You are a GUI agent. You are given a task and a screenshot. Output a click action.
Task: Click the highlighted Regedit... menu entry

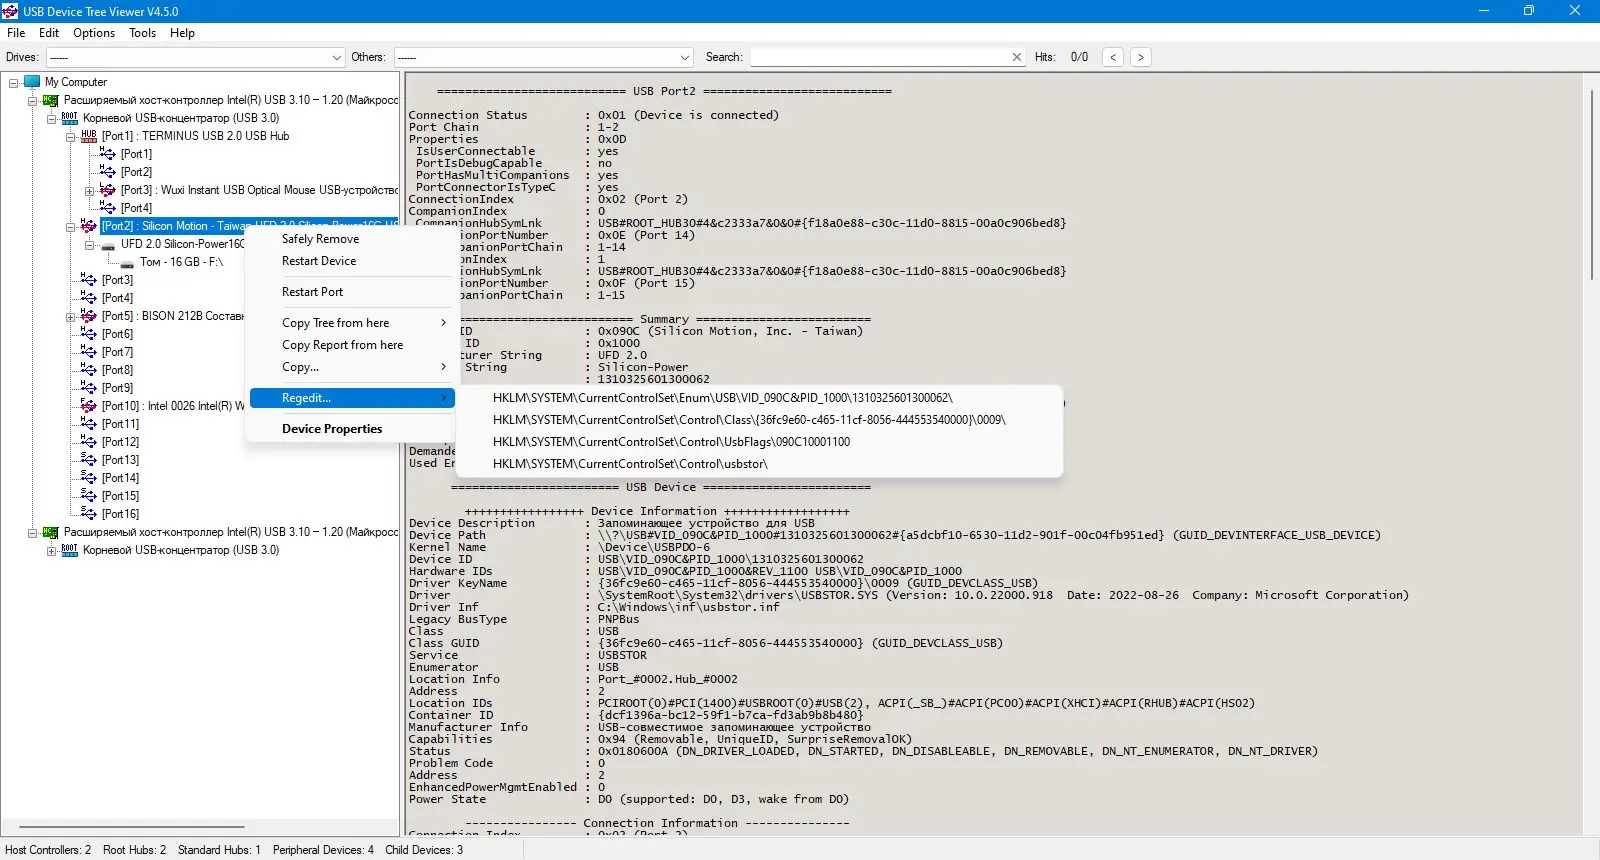click(350, 398)
